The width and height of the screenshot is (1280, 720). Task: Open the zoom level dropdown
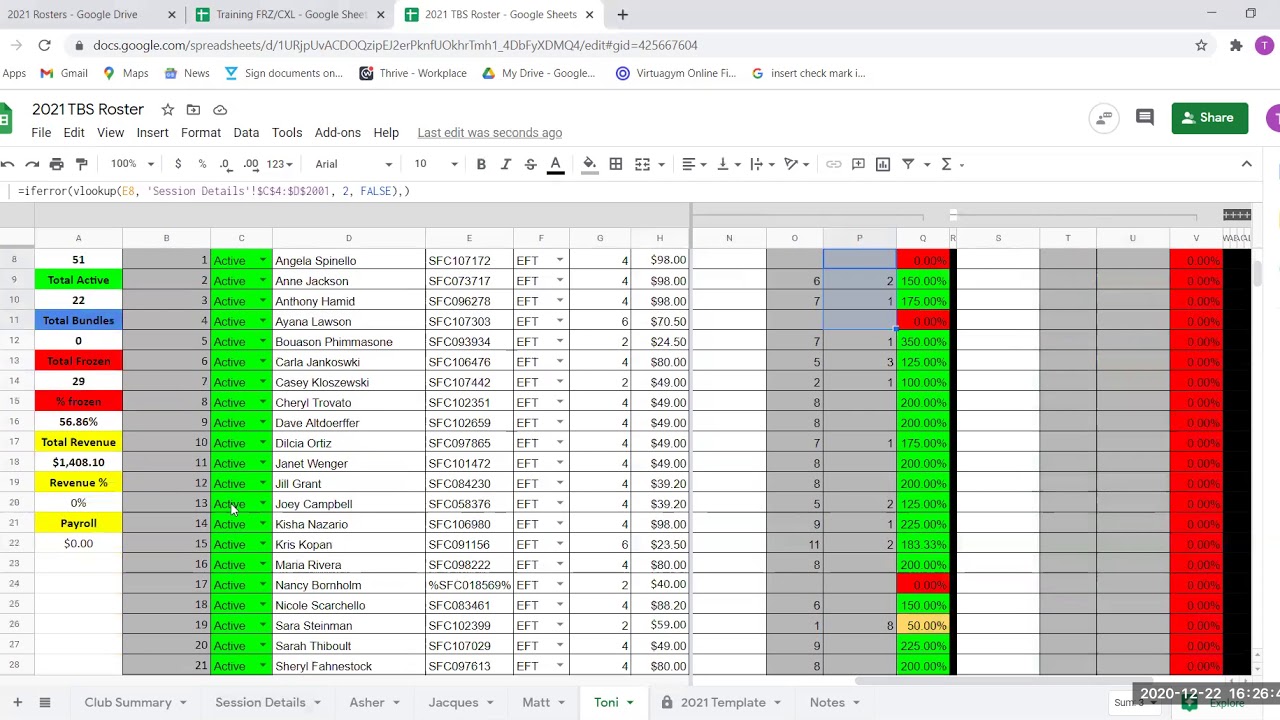pos(132,164)
